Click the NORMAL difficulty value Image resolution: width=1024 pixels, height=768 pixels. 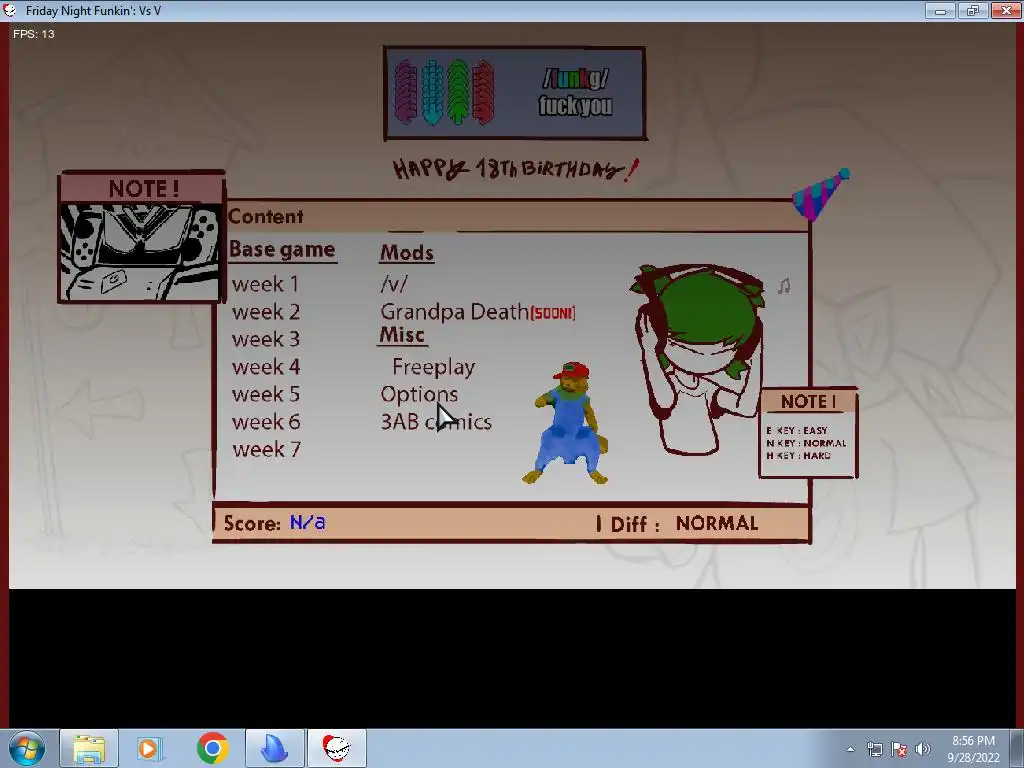716,523
